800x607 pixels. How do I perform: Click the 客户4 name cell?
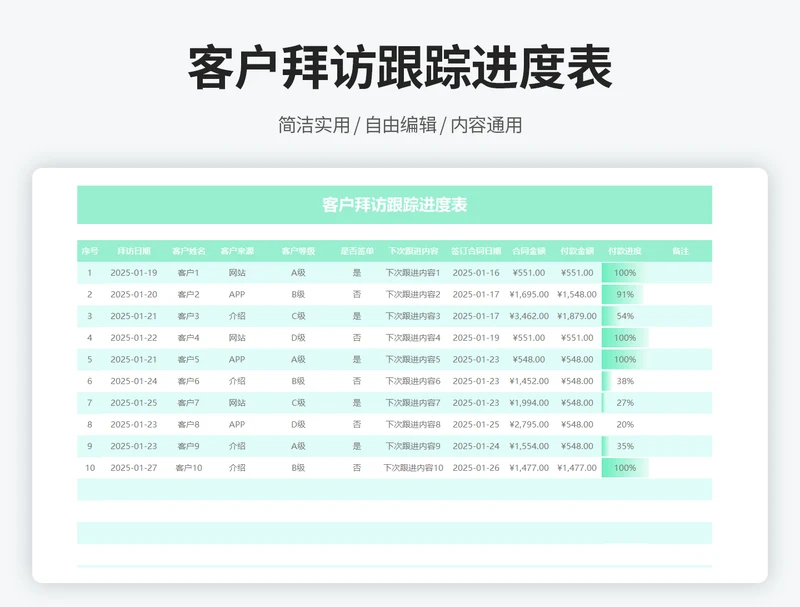click(189, 338)
